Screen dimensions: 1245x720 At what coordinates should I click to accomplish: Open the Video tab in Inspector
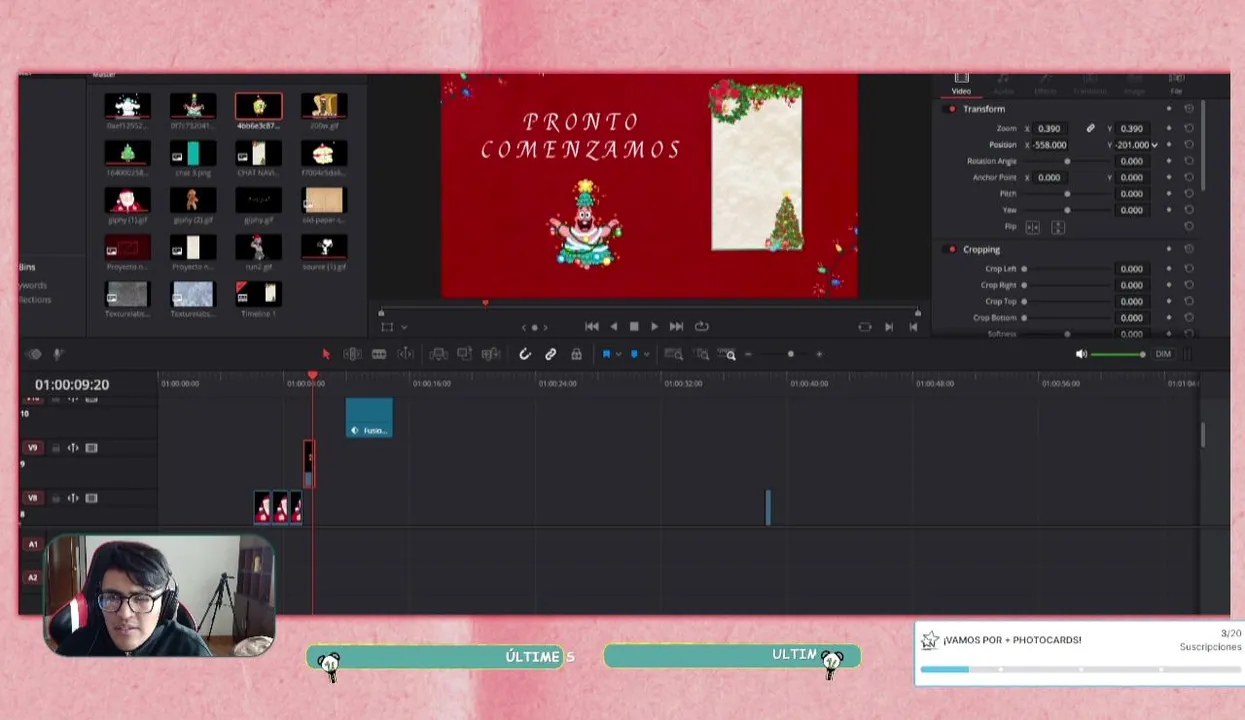tap(961, 84)
